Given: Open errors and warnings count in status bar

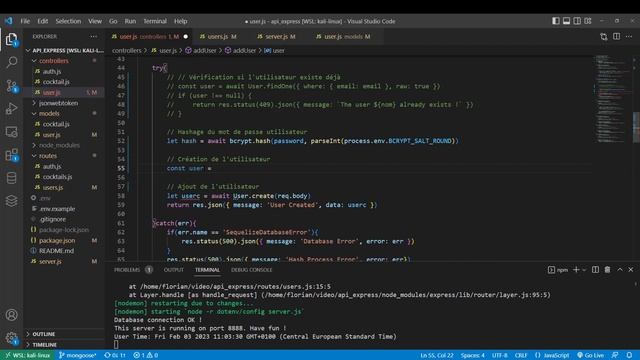Looking at the screenshot, I should click(146, 355).
